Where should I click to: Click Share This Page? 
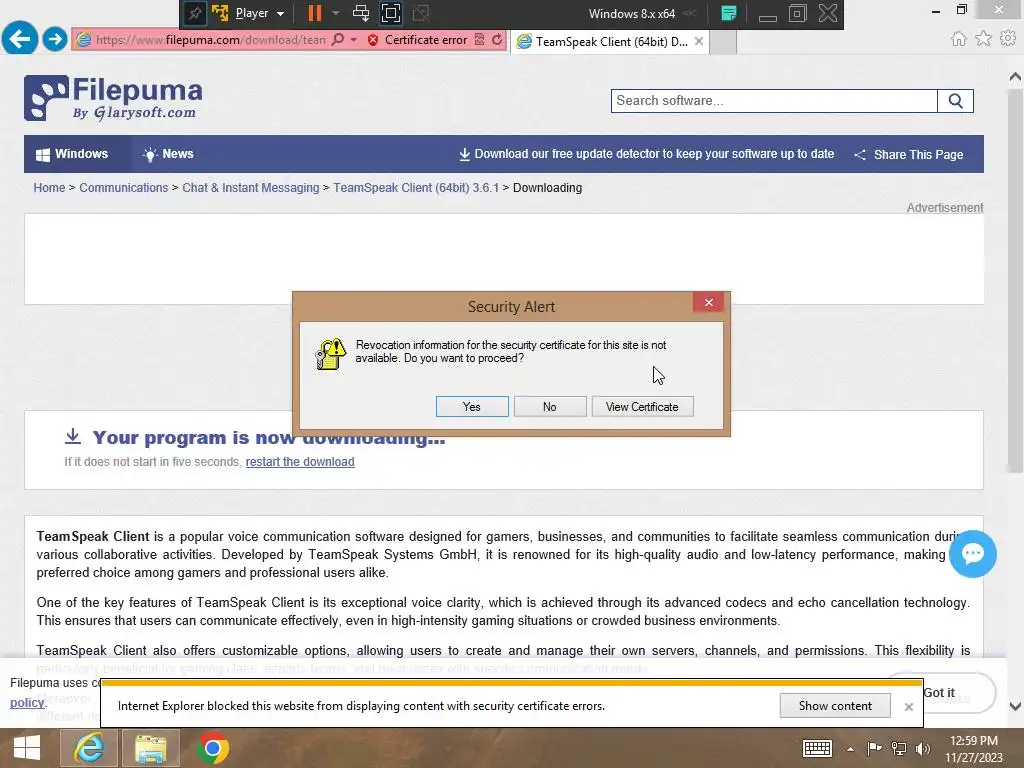909,155
